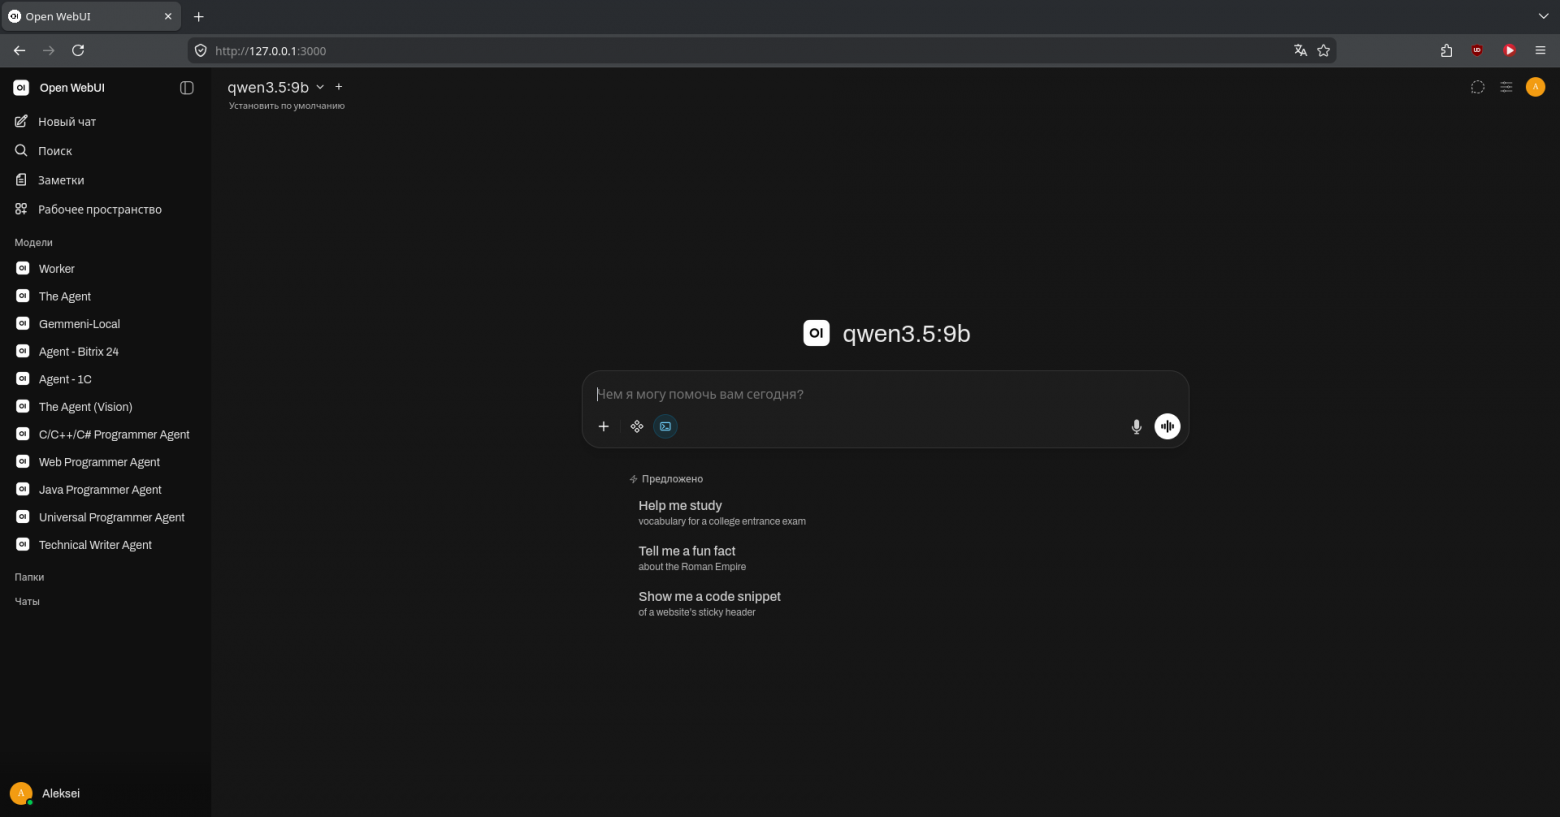Translate page using translate icon
Image resolution: width=1560 pixels, height=817 pixels.
pos(1300,50)
